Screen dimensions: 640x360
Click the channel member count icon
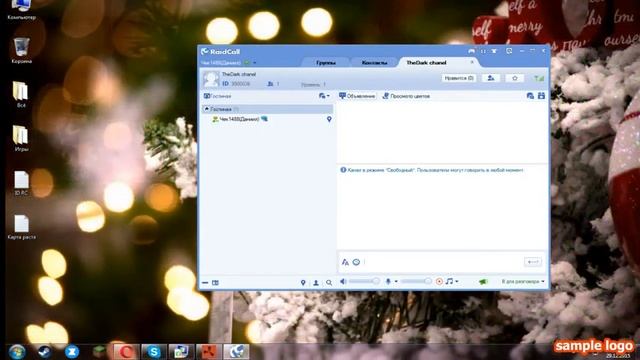[270, 84]
